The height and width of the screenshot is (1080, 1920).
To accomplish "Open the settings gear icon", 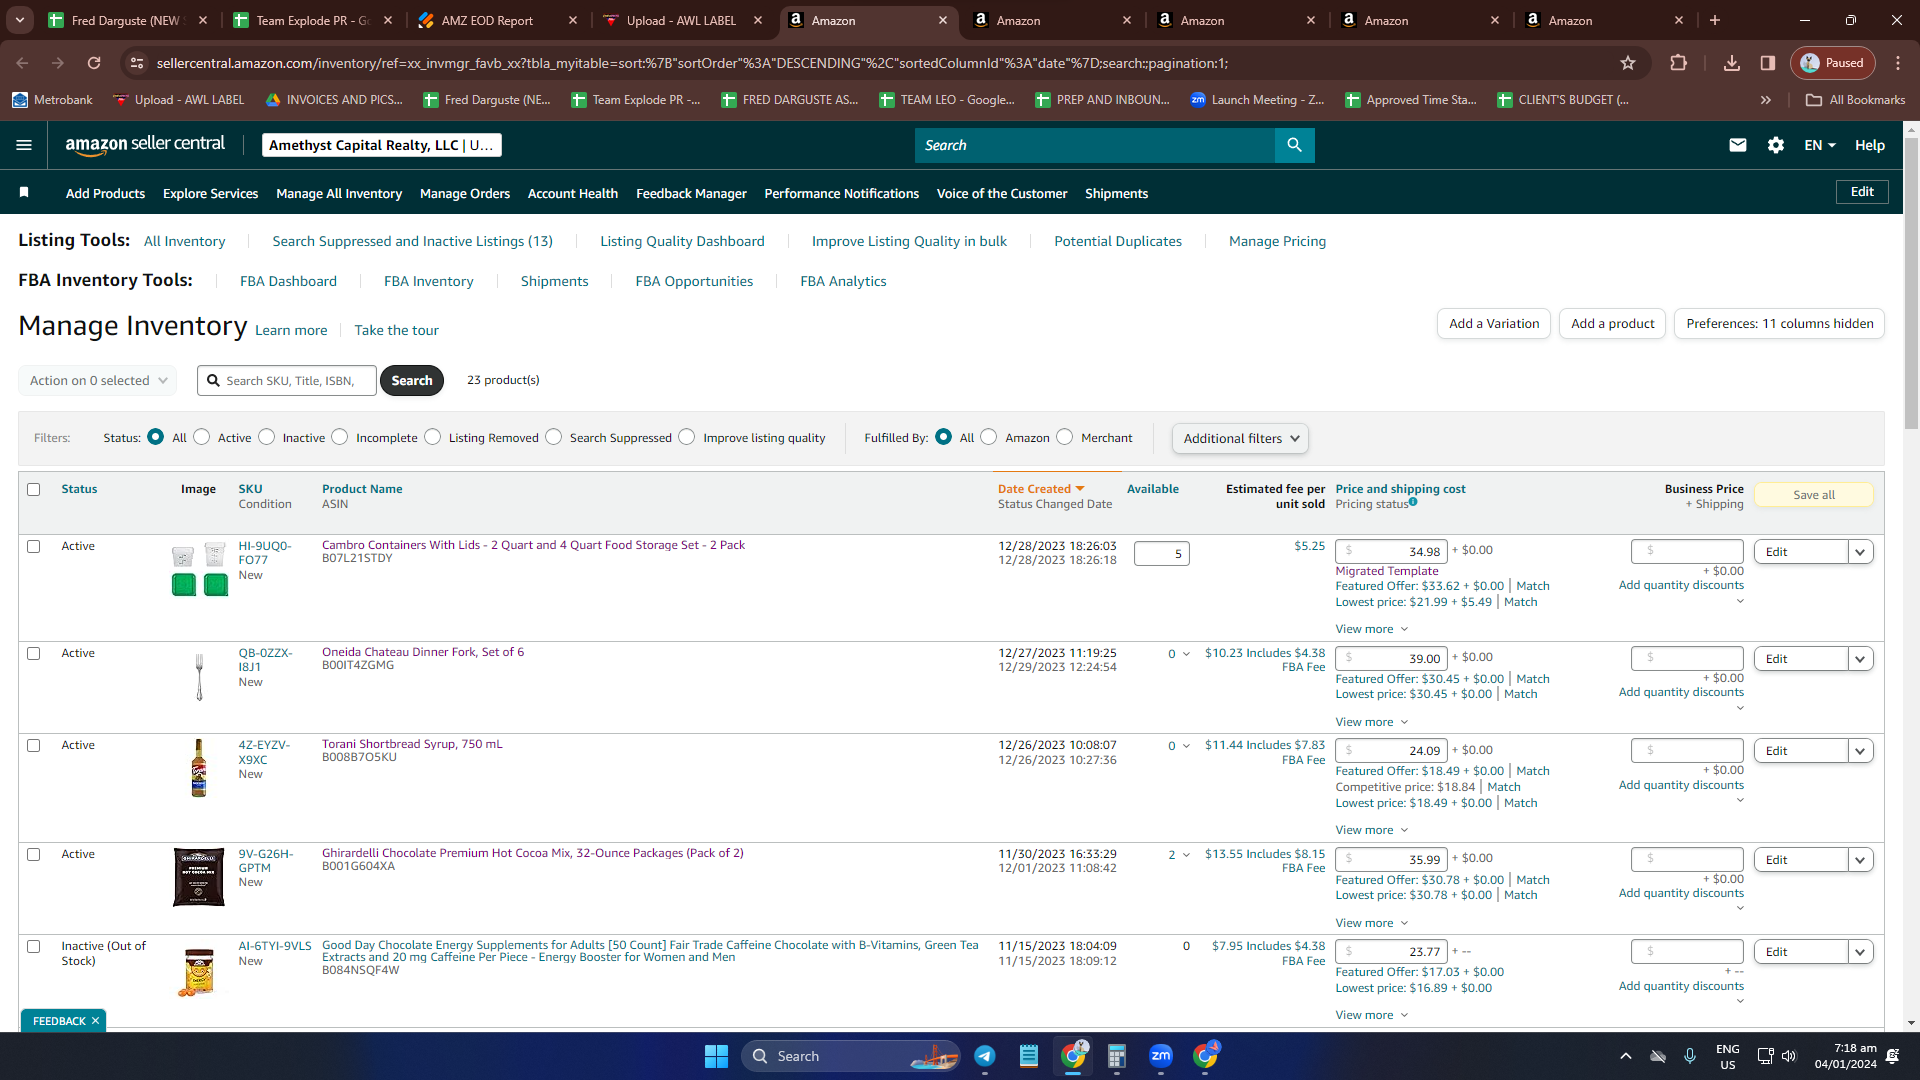I will tap(1776, 145).
